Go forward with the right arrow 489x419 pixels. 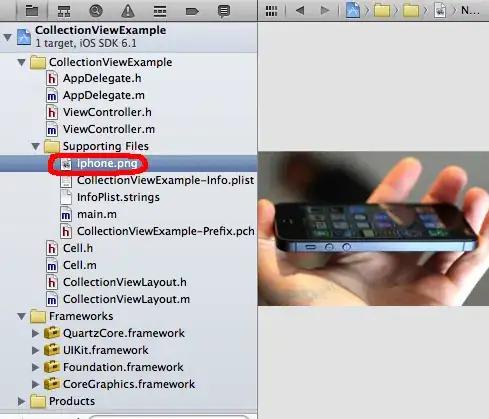click(325, 11)
